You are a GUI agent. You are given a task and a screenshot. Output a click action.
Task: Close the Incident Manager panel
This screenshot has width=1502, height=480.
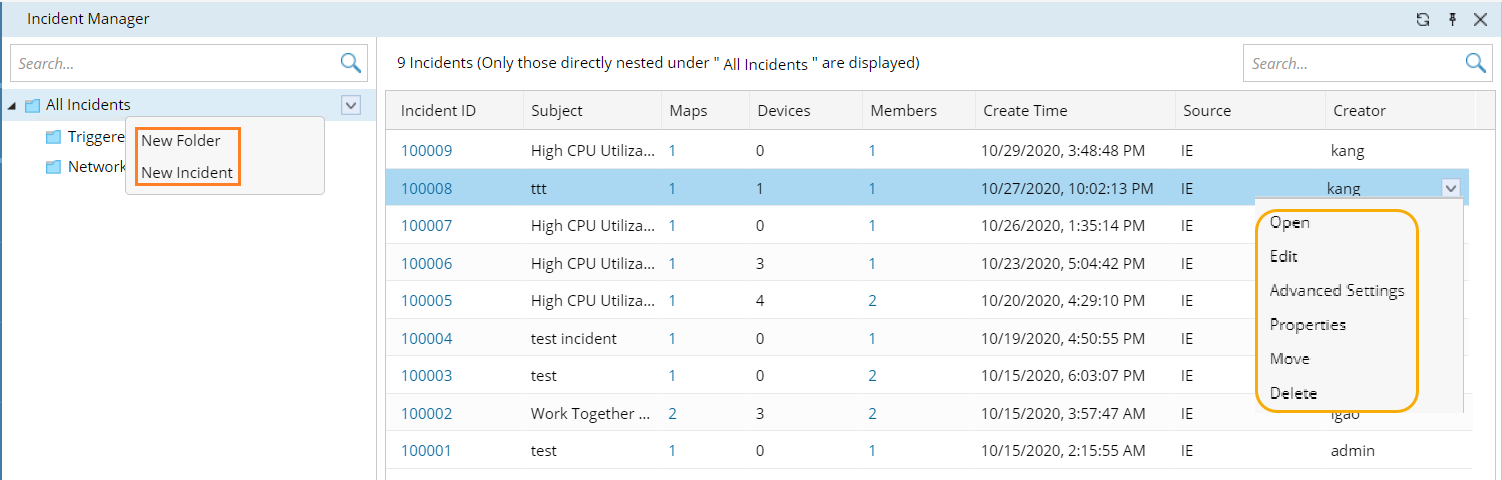(1481, 19)
